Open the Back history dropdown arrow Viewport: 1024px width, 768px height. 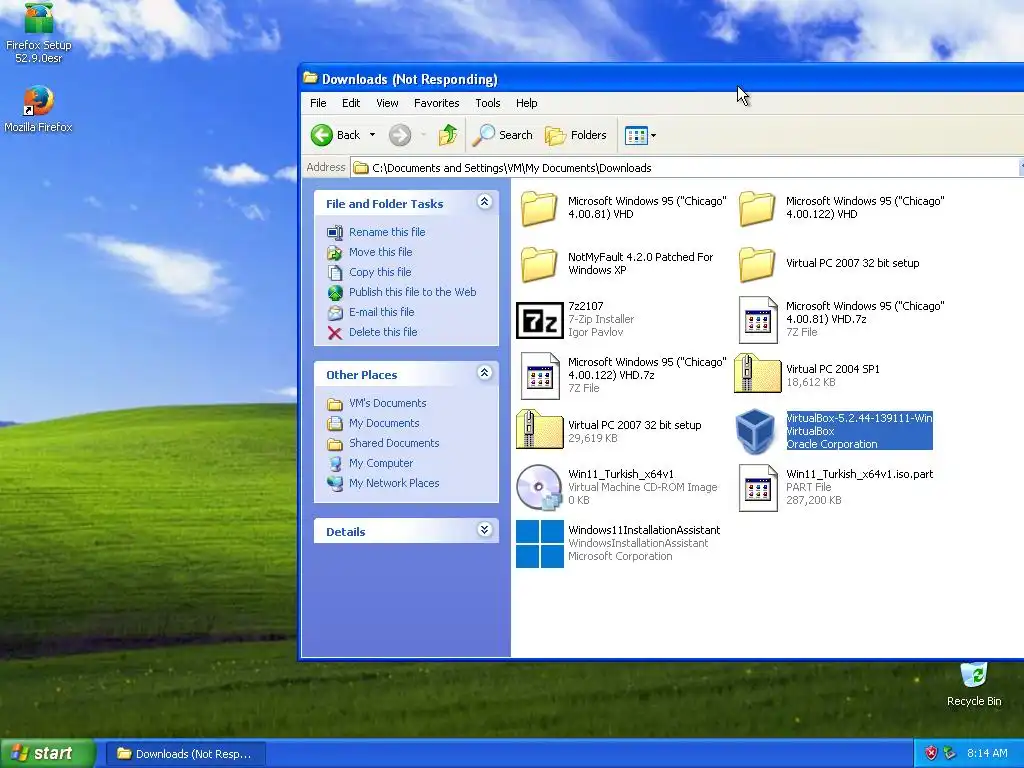(372, 135)
